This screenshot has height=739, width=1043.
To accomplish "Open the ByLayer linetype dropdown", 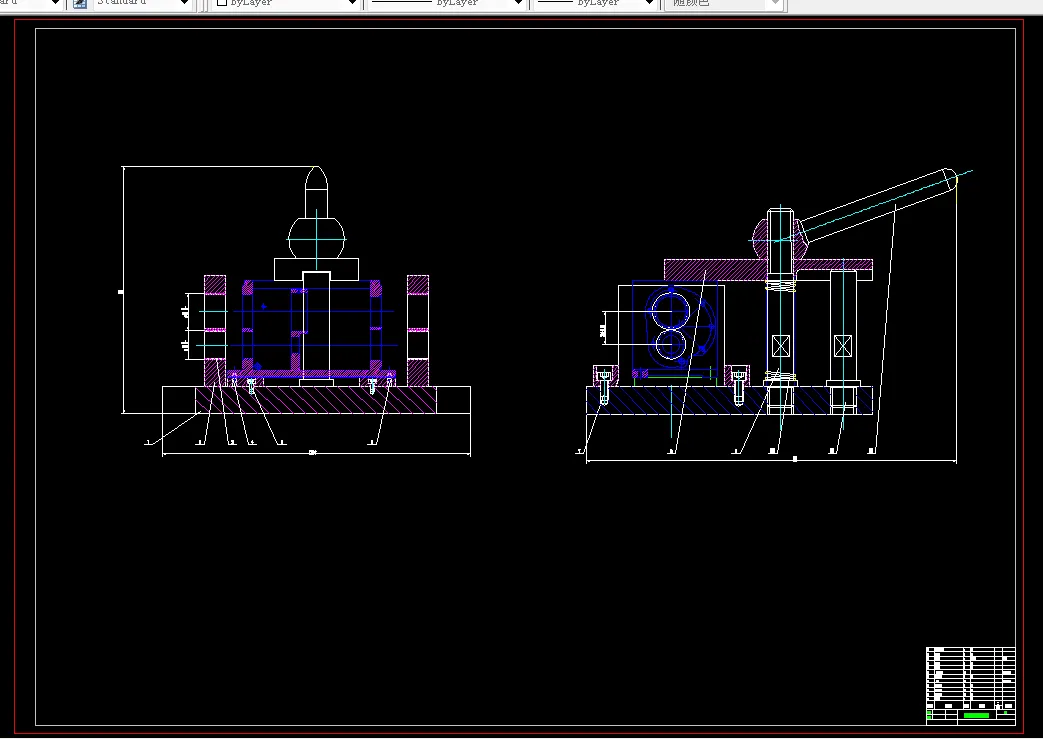I will (518, 3).
